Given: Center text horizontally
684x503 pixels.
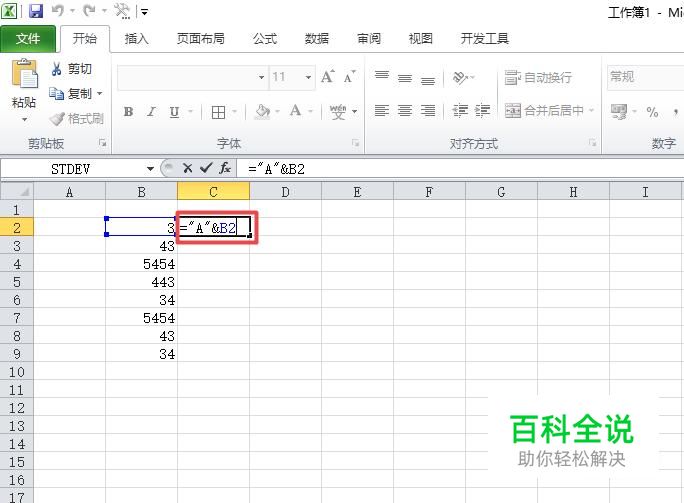Looking at the screenshot, I should [x=405, y=111].
